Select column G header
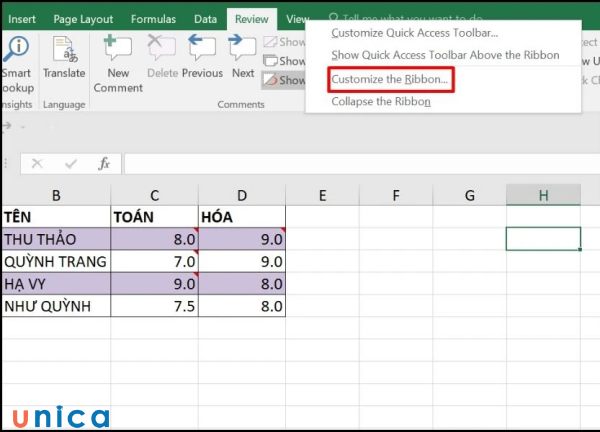Viewport: 600px width, 432px height. [469, 196]
